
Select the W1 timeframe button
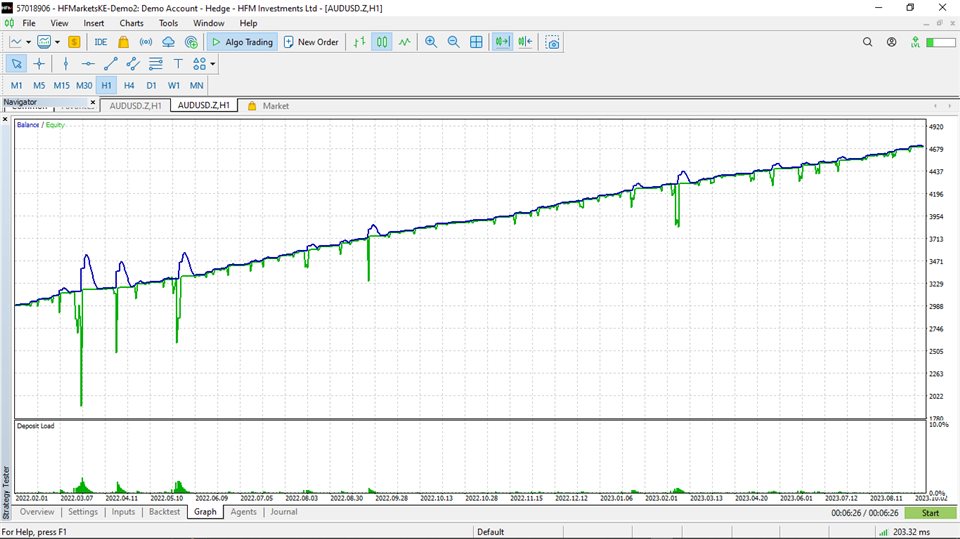click(x=174, y=85)
